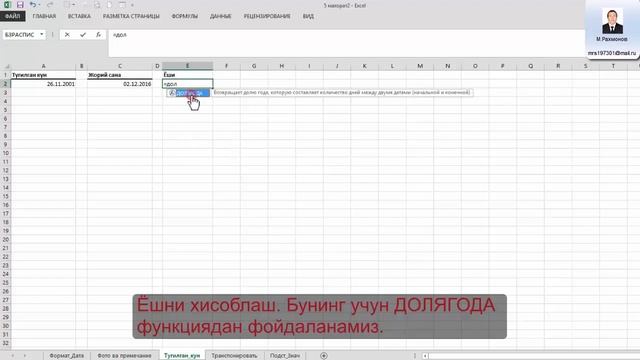The image size is (640, 360).
Task: Open the ВИД ribbon tab
Action: coord(308,16)
